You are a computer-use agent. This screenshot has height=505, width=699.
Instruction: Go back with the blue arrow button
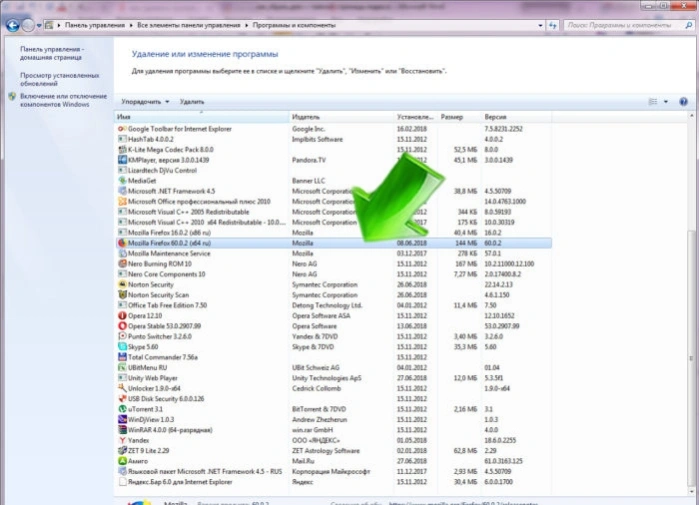pos(12,25)
